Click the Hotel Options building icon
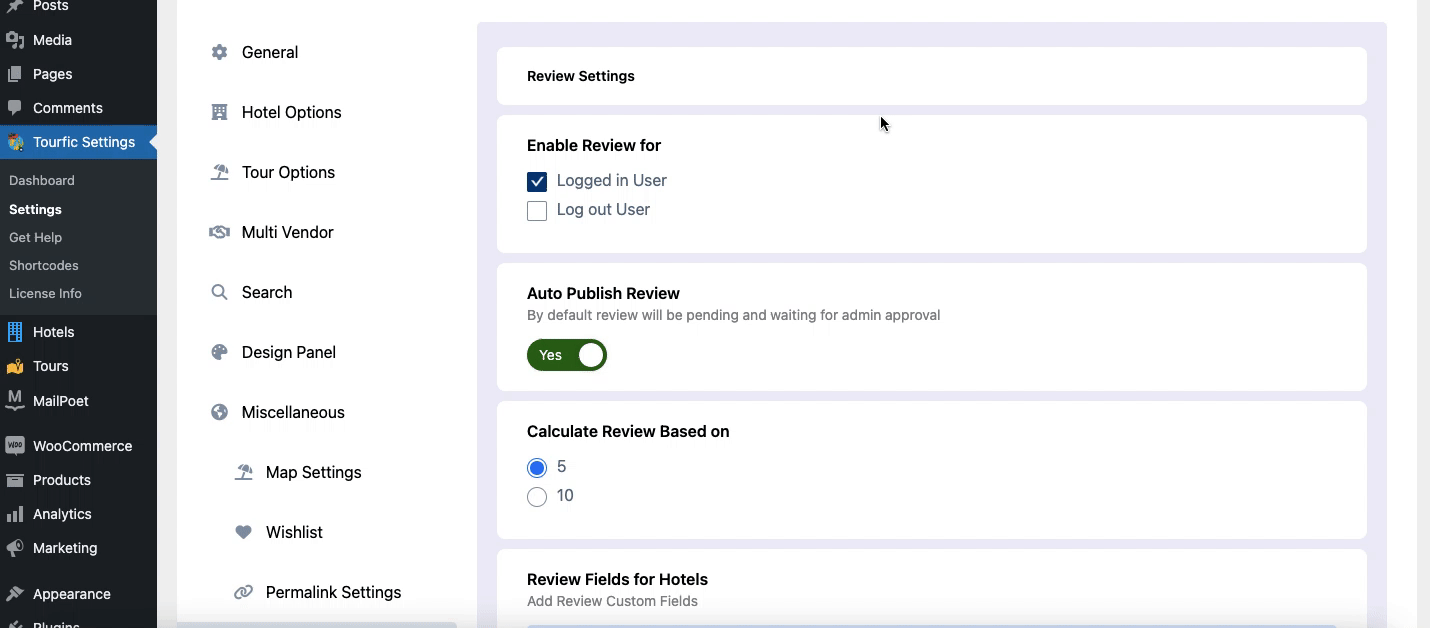The height and width of the screenshot is (628, 1430). coord(219,112)
